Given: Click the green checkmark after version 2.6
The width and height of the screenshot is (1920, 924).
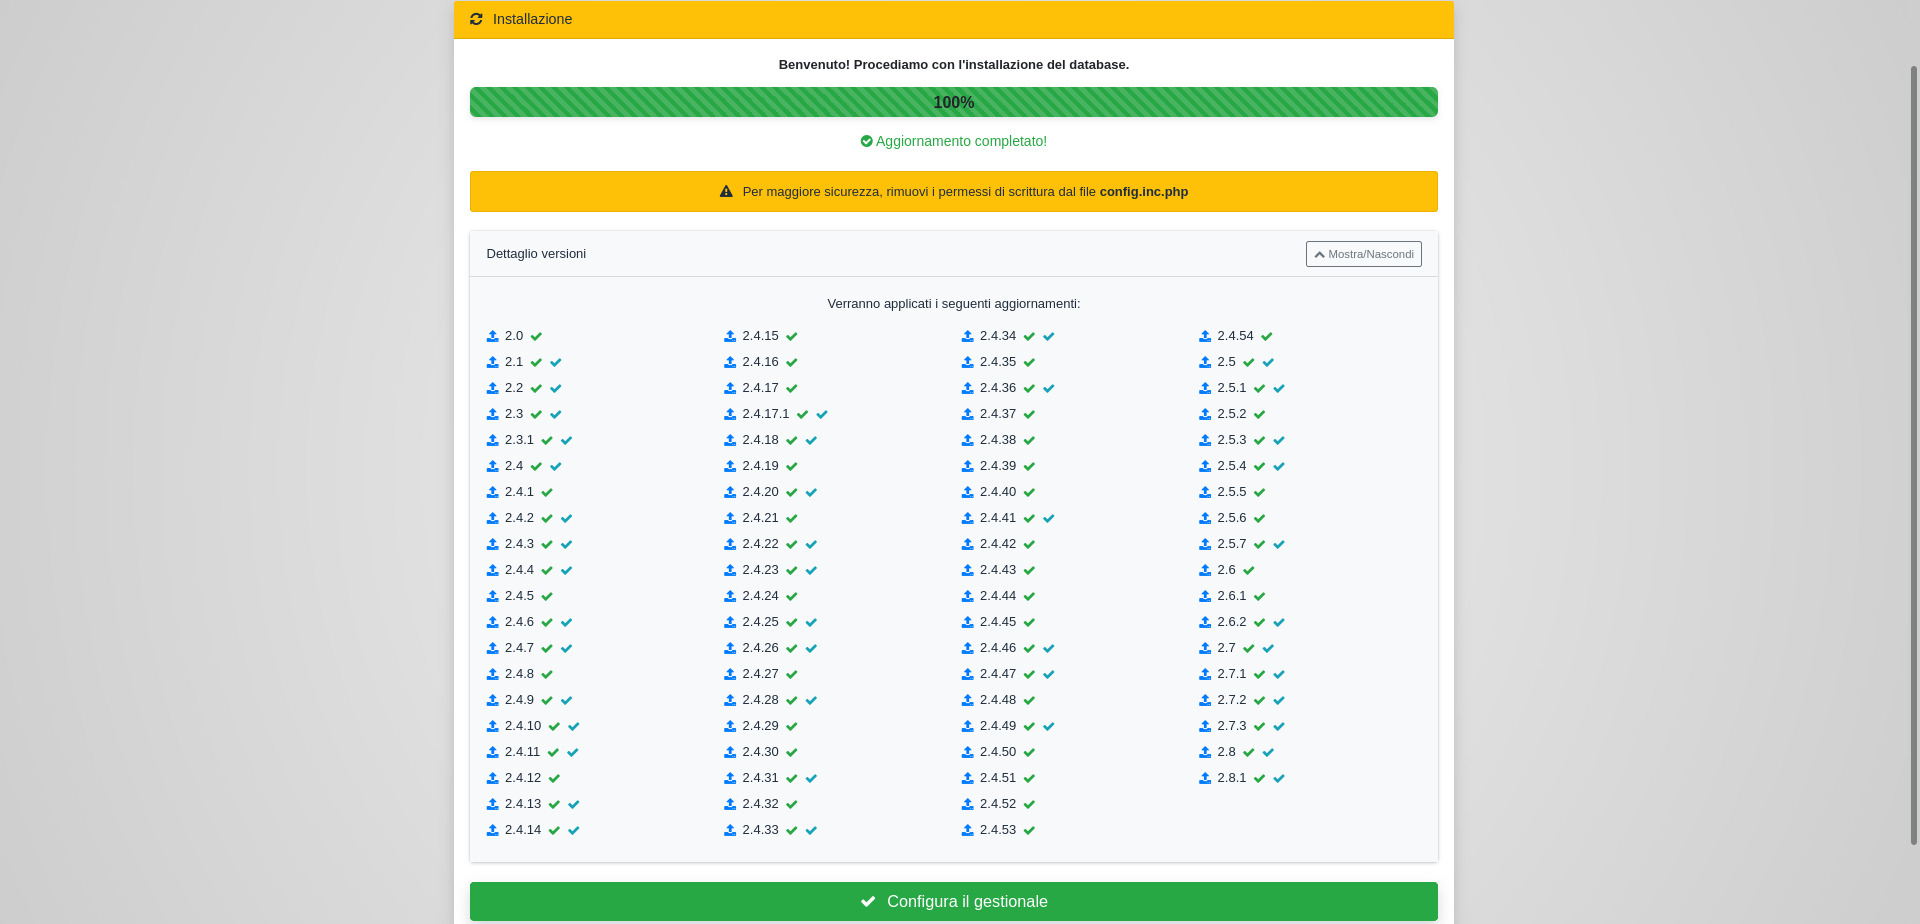Looking at the screenshot, I should [x=1249, y=570].
